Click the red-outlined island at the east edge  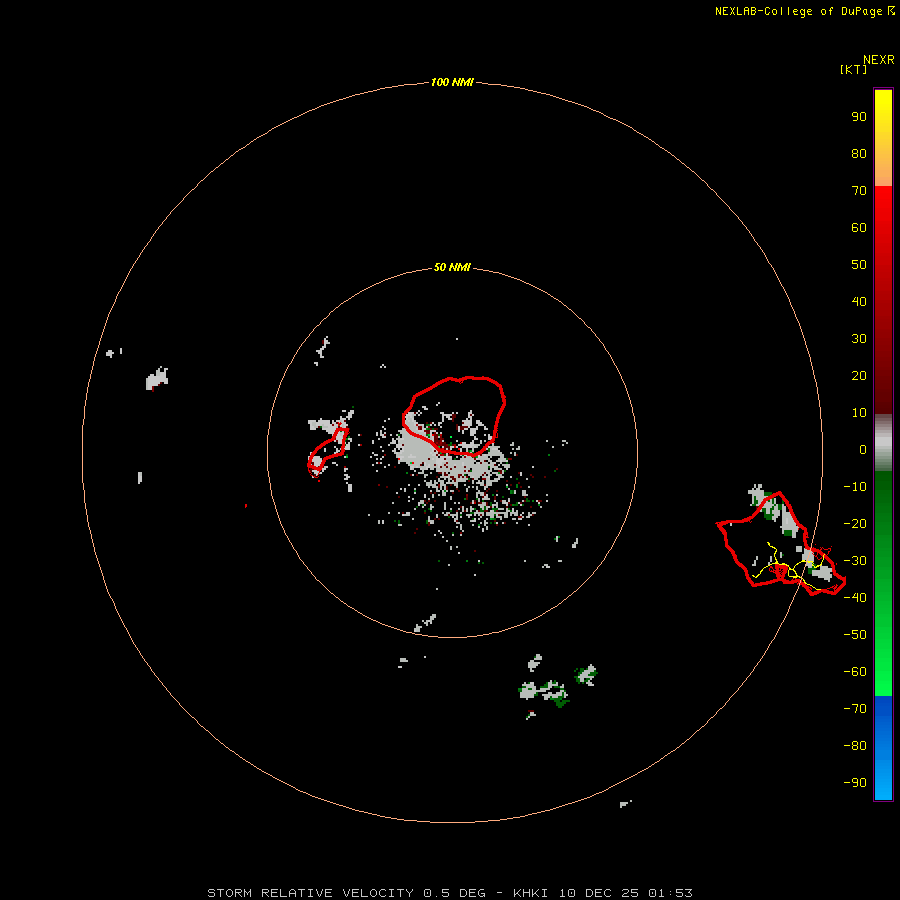point(781,543)
